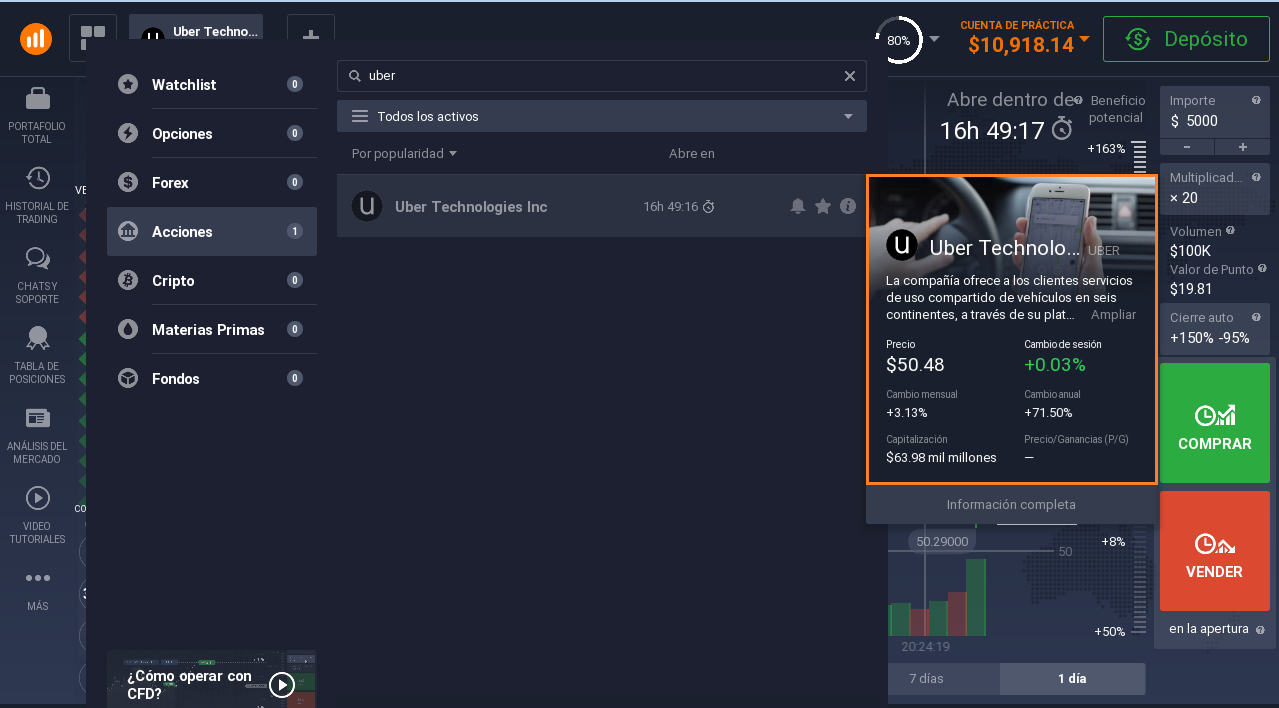Click the $63.98 mil millones capitalization
This screenshot has width=1279, height=708.
941,458
